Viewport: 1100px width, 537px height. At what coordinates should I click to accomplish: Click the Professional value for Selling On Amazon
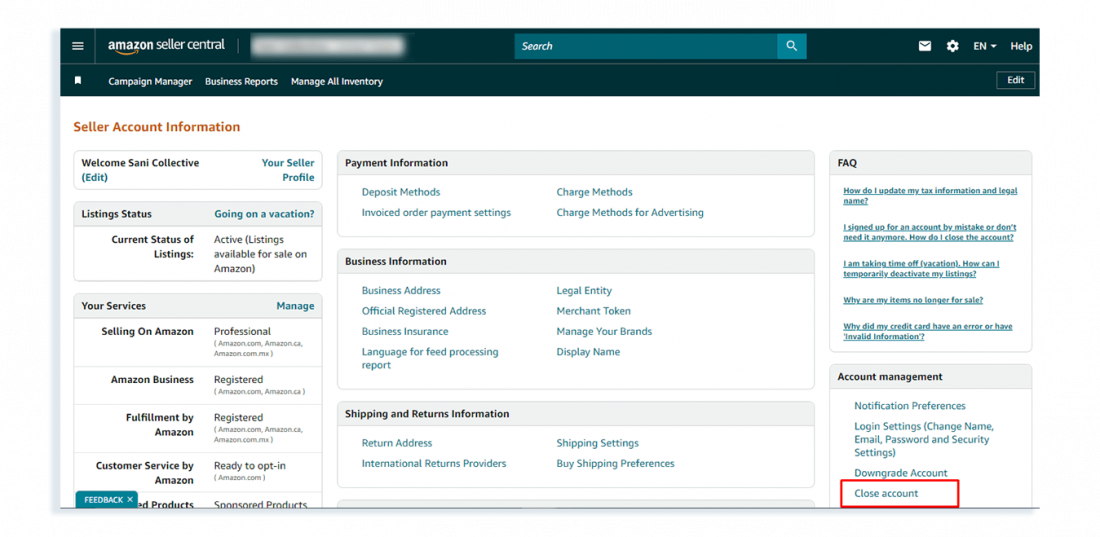tap(242, 331)
